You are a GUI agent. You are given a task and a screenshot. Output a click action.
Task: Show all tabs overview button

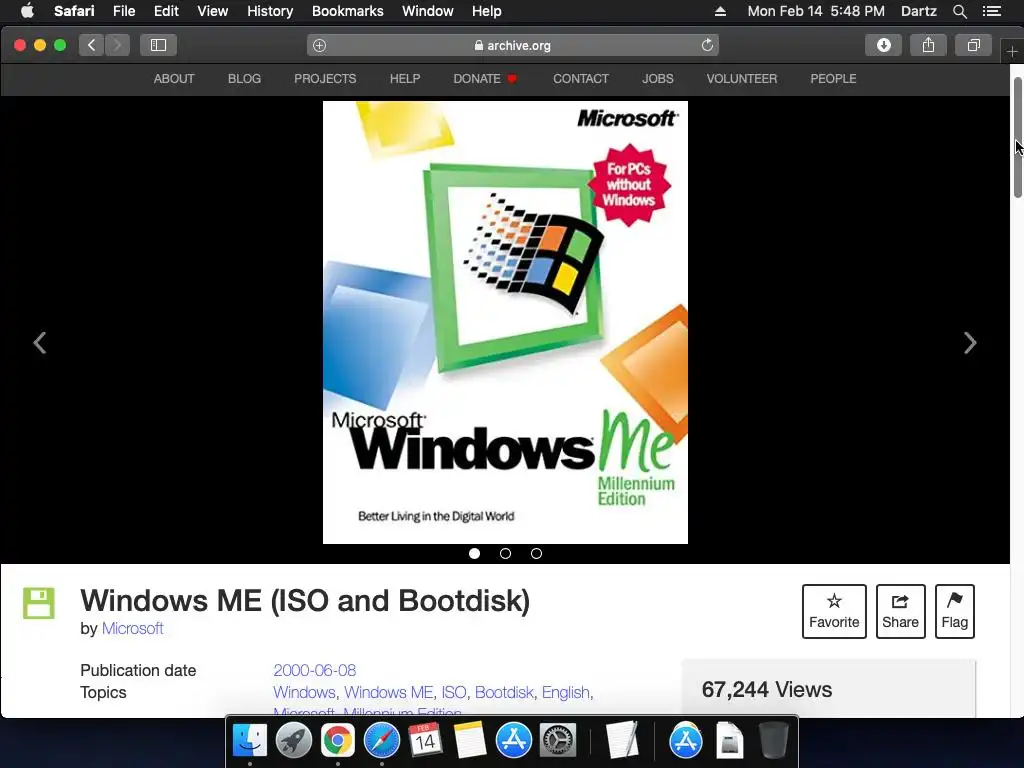tap(973, 45)
